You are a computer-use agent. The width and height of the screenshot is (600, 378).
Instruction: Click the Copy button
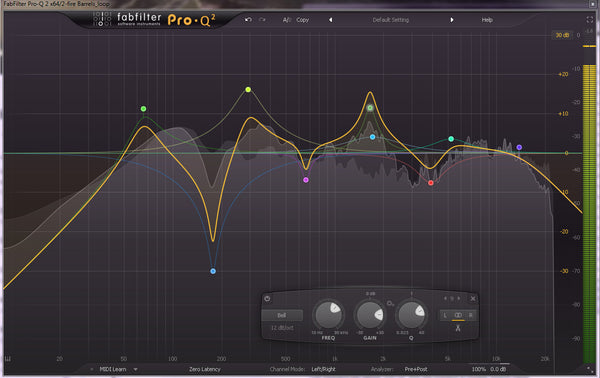302,20
